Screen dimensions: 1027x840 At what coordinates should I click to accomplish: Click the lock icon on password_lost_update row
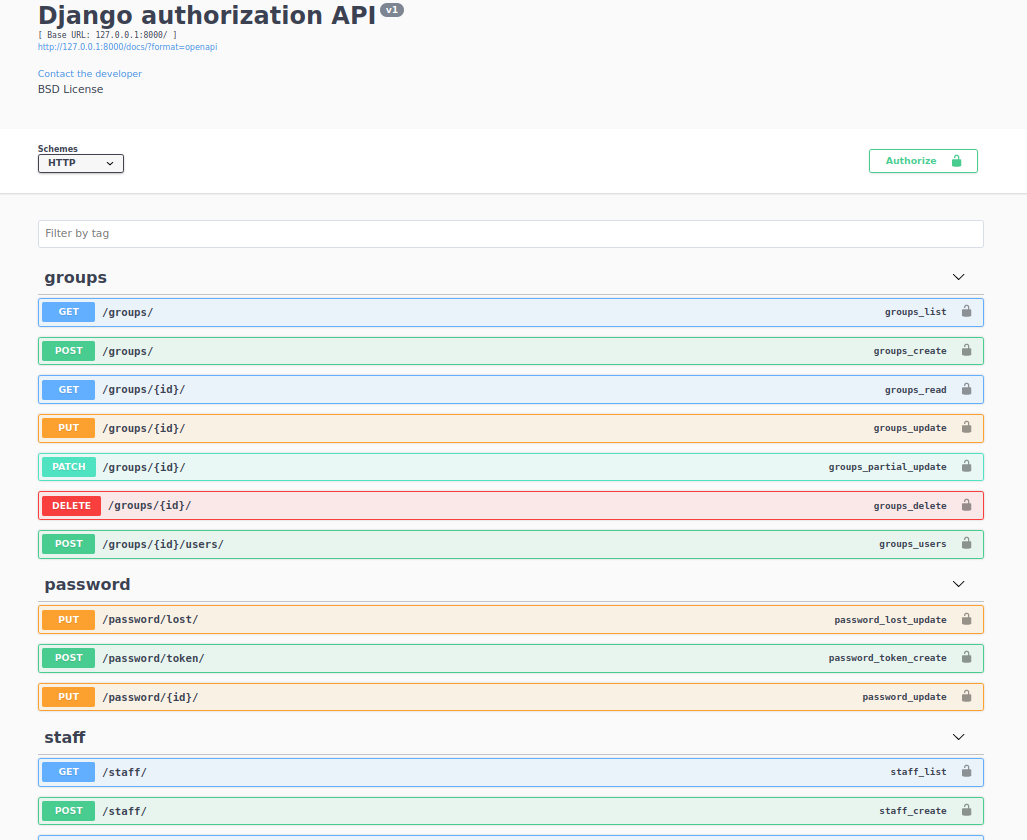pyautogui.click(x=966, y=619)
